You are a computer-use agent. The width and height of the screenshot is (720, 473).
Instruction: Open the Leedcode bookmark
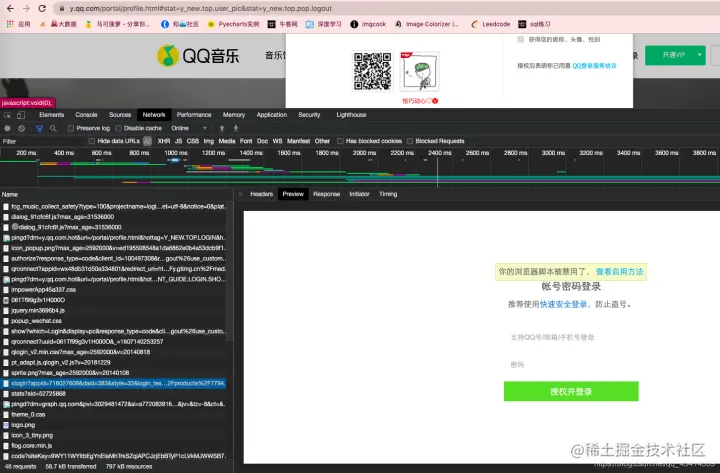(490, 24)
